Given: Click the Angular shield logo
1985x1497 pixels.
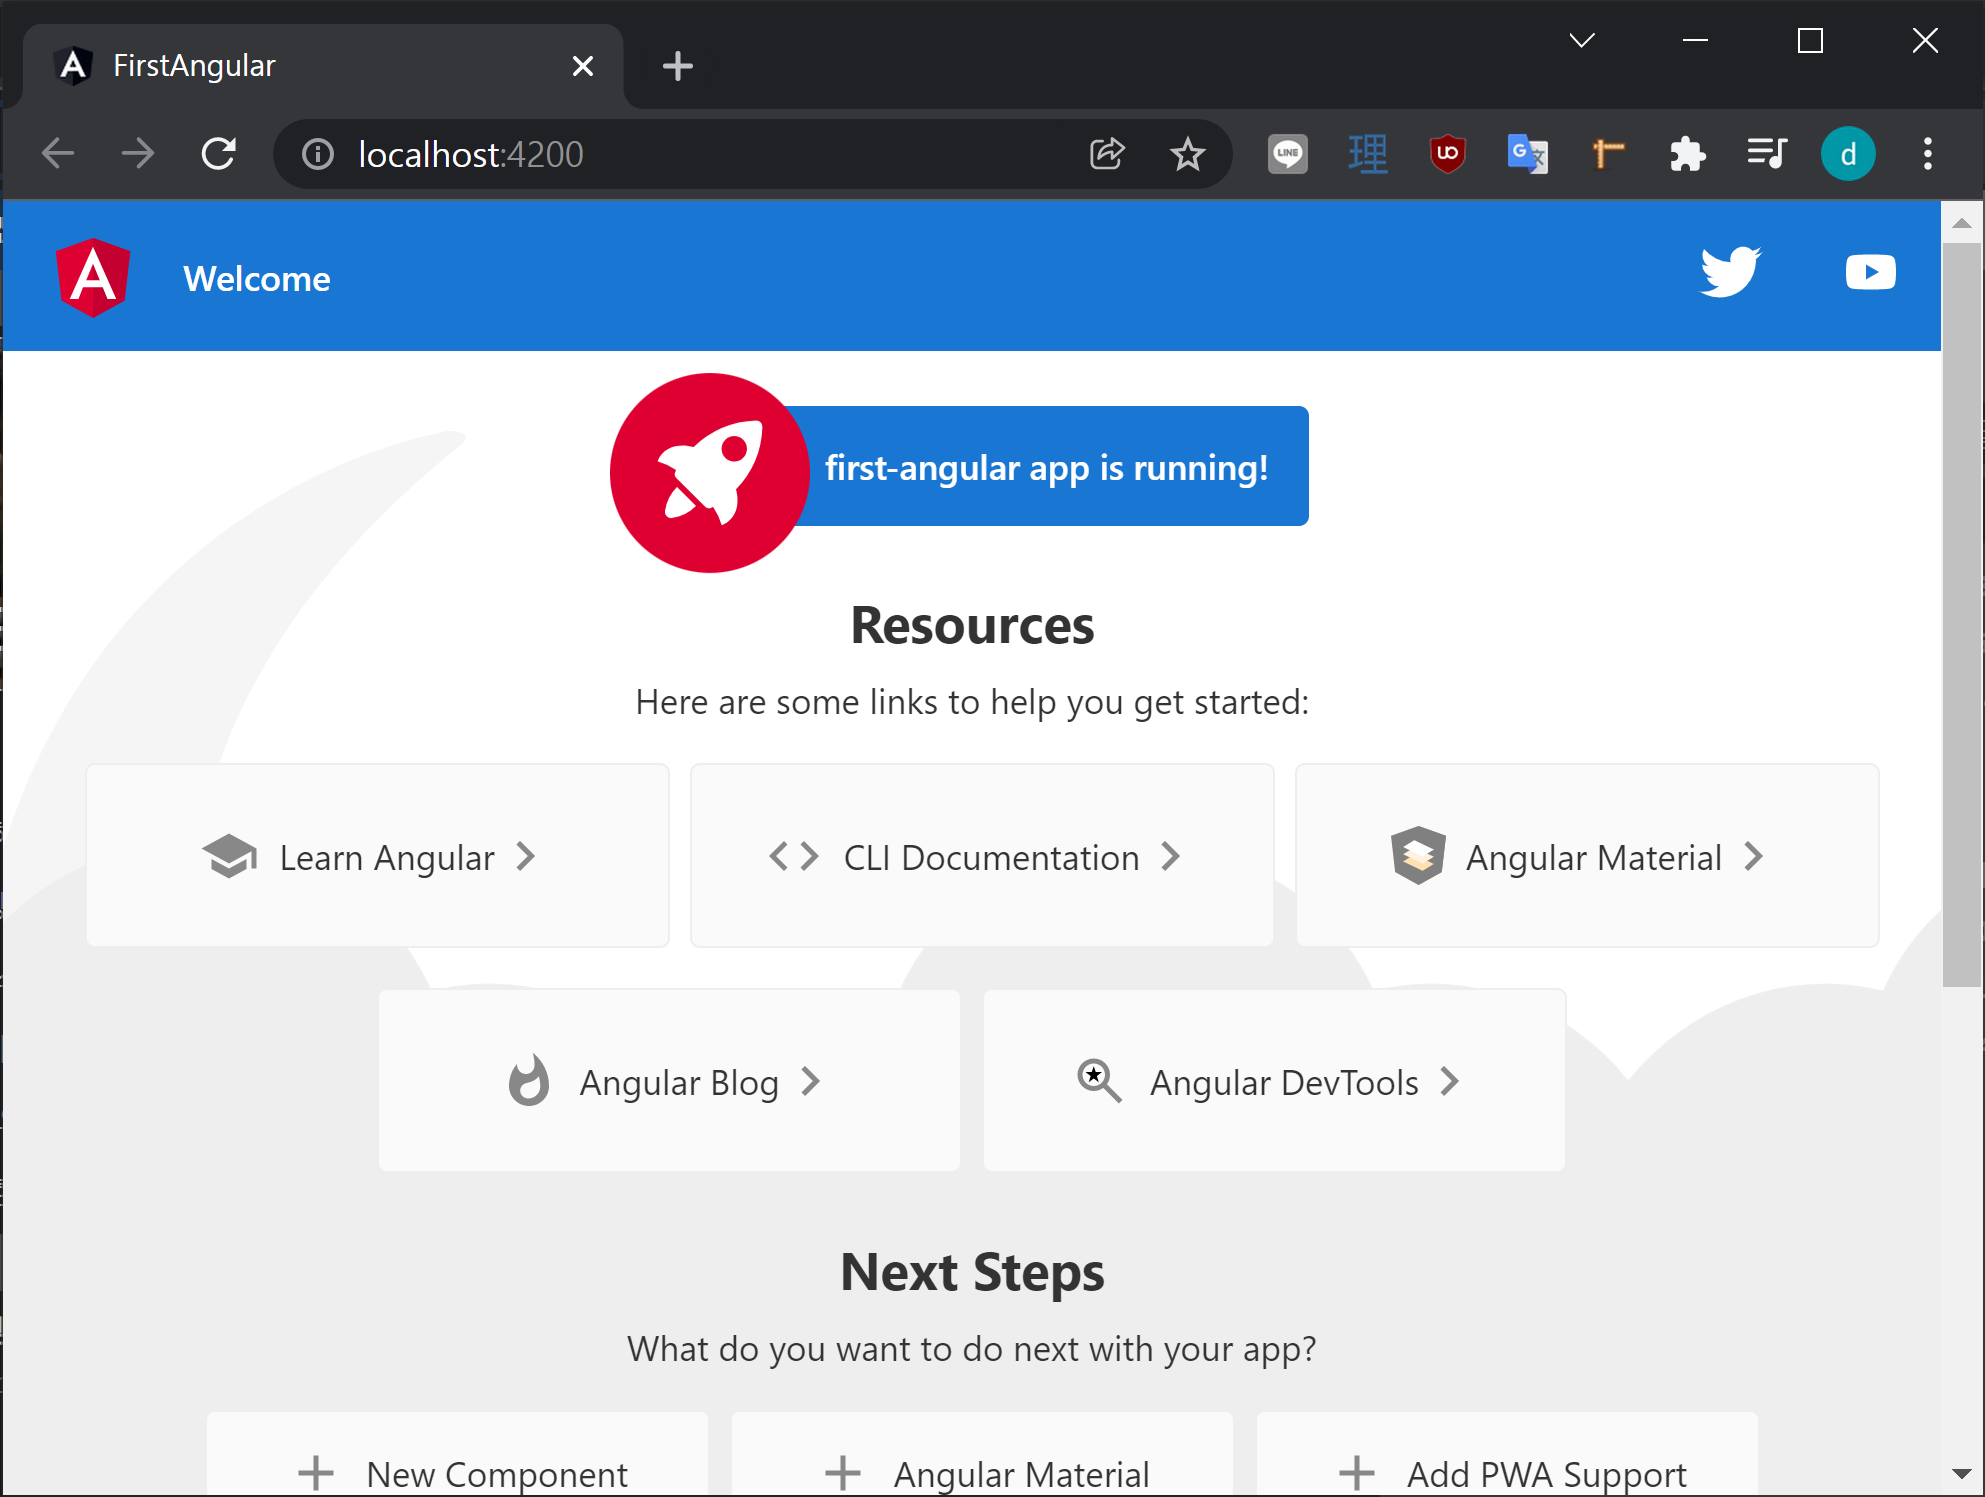Looking at the screenshot, I should (93, 278).
